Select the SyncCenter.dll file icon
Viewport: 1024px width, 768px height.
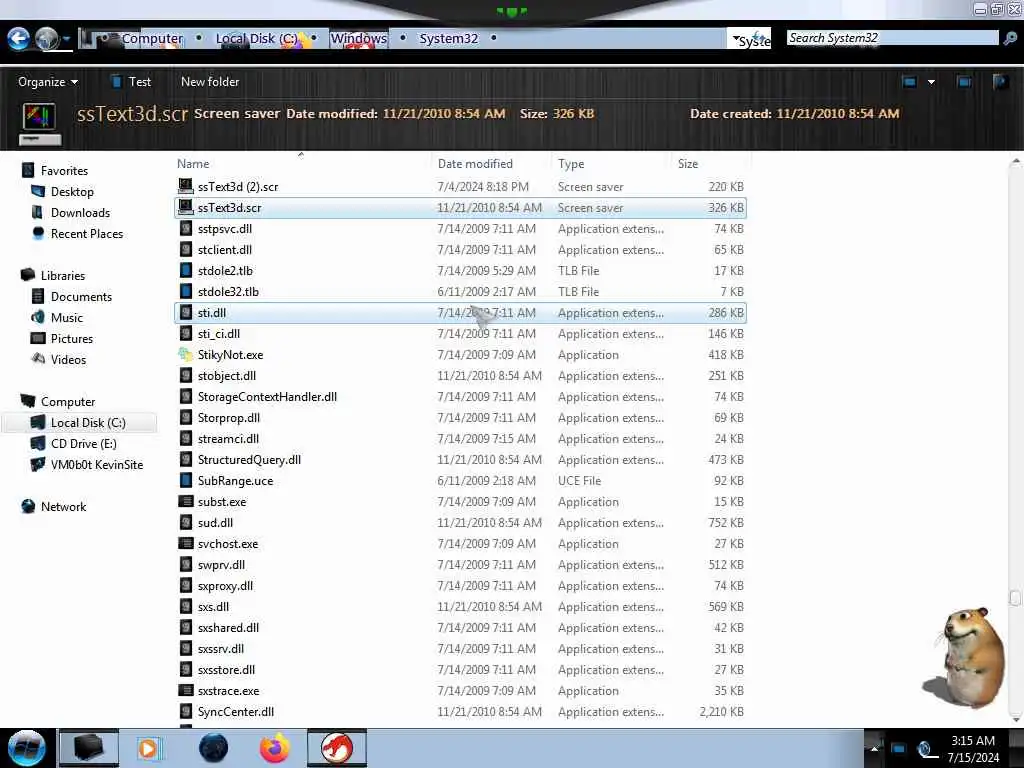[185, 711]
